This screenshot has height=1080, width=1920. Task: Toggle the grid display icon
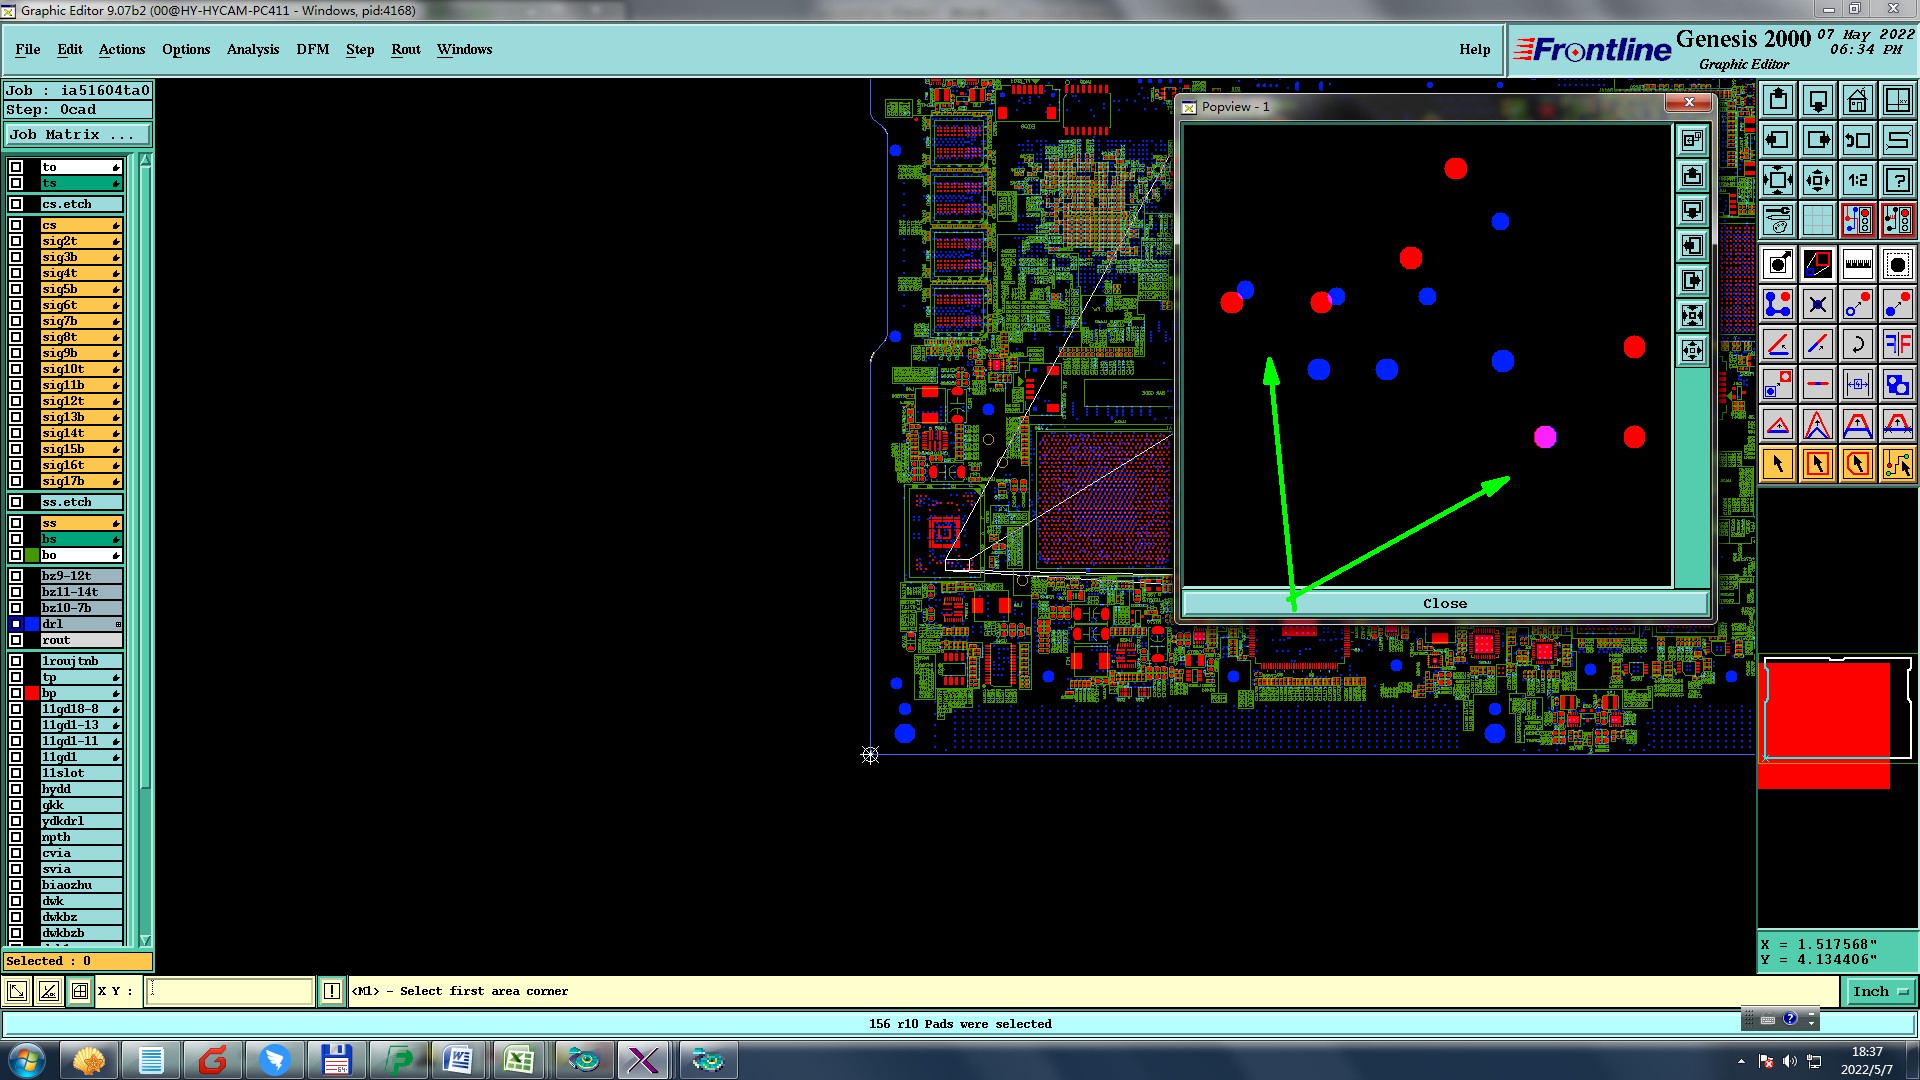click(x=1817, y=220)
